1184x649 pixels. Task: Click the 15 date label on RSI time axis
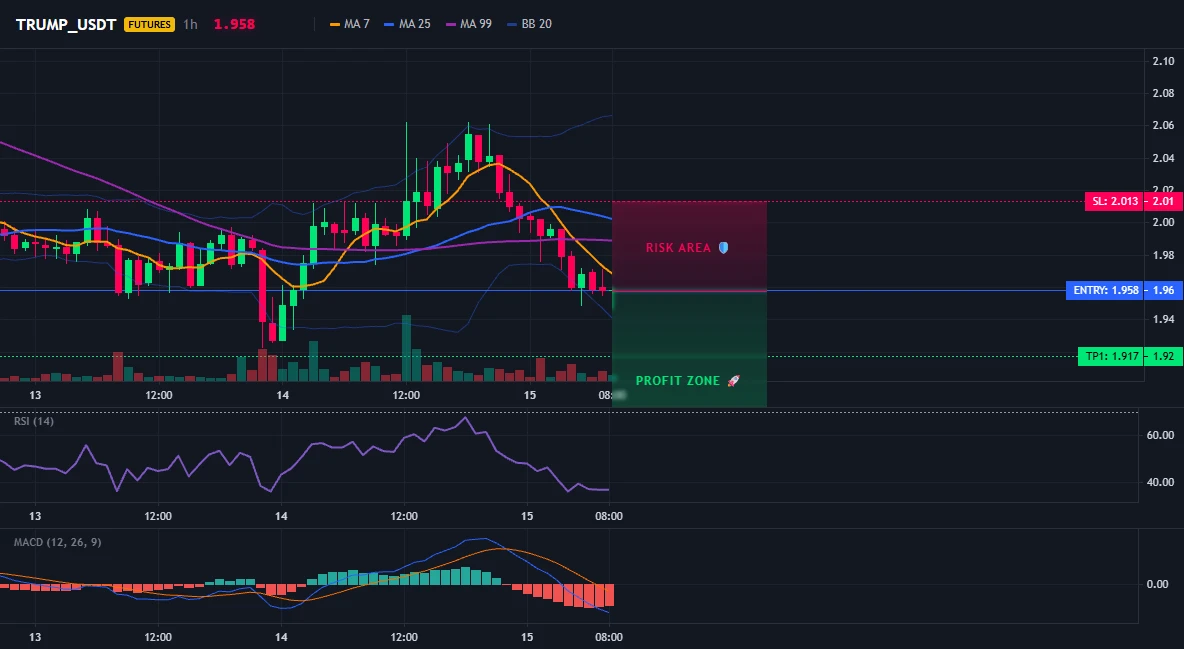(527, 516)
